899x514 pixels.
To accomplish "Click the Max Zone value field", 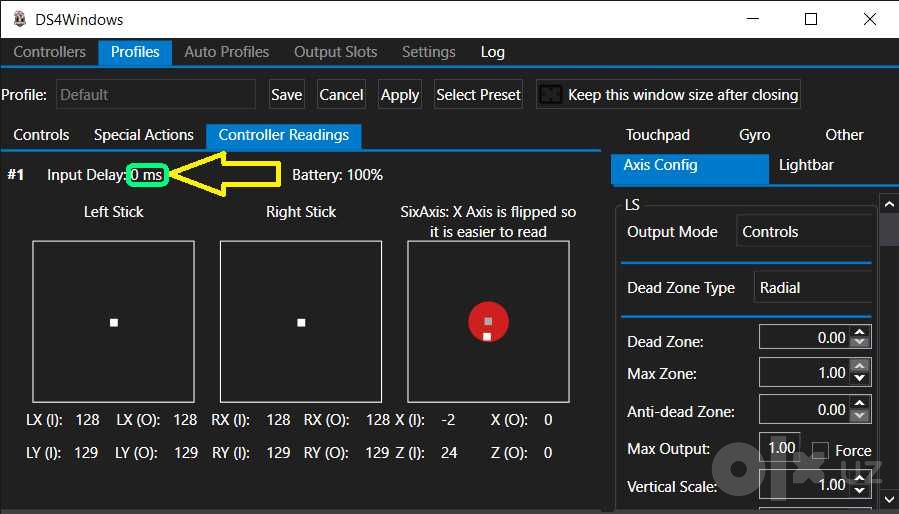I will click(804, 373).
